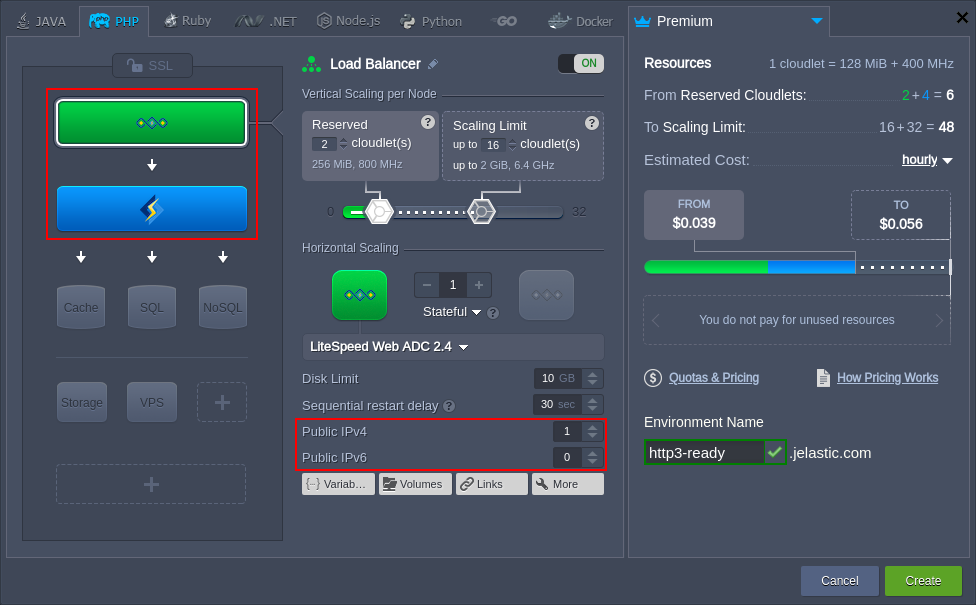Open the Volumes button

click(x=415, y=484)
